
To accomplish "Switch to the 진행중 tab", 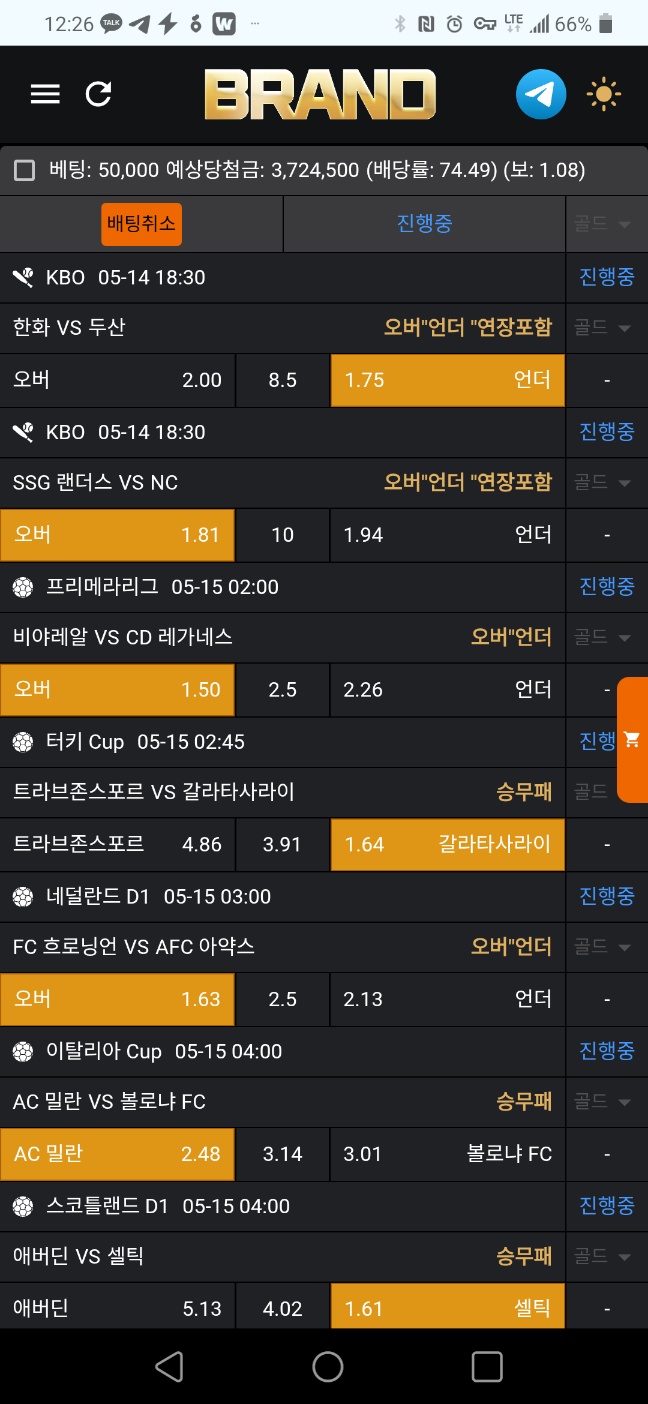I will pos(424,224).
